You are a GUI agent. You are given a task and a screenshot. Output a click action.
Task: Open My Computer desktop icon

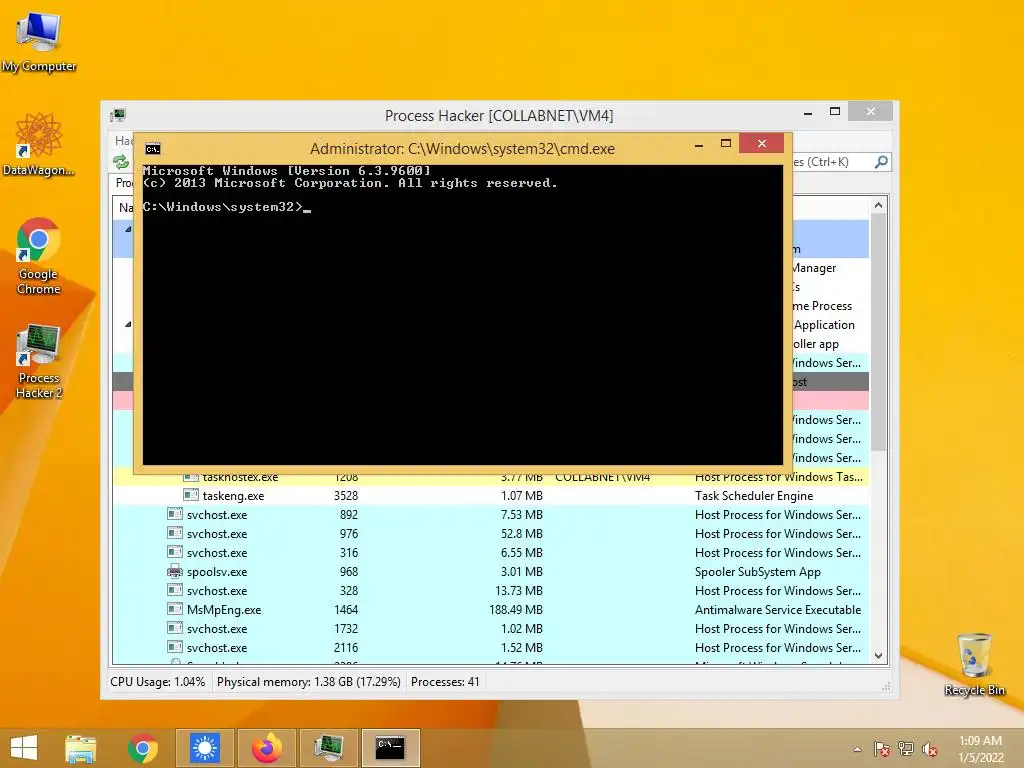39,40
